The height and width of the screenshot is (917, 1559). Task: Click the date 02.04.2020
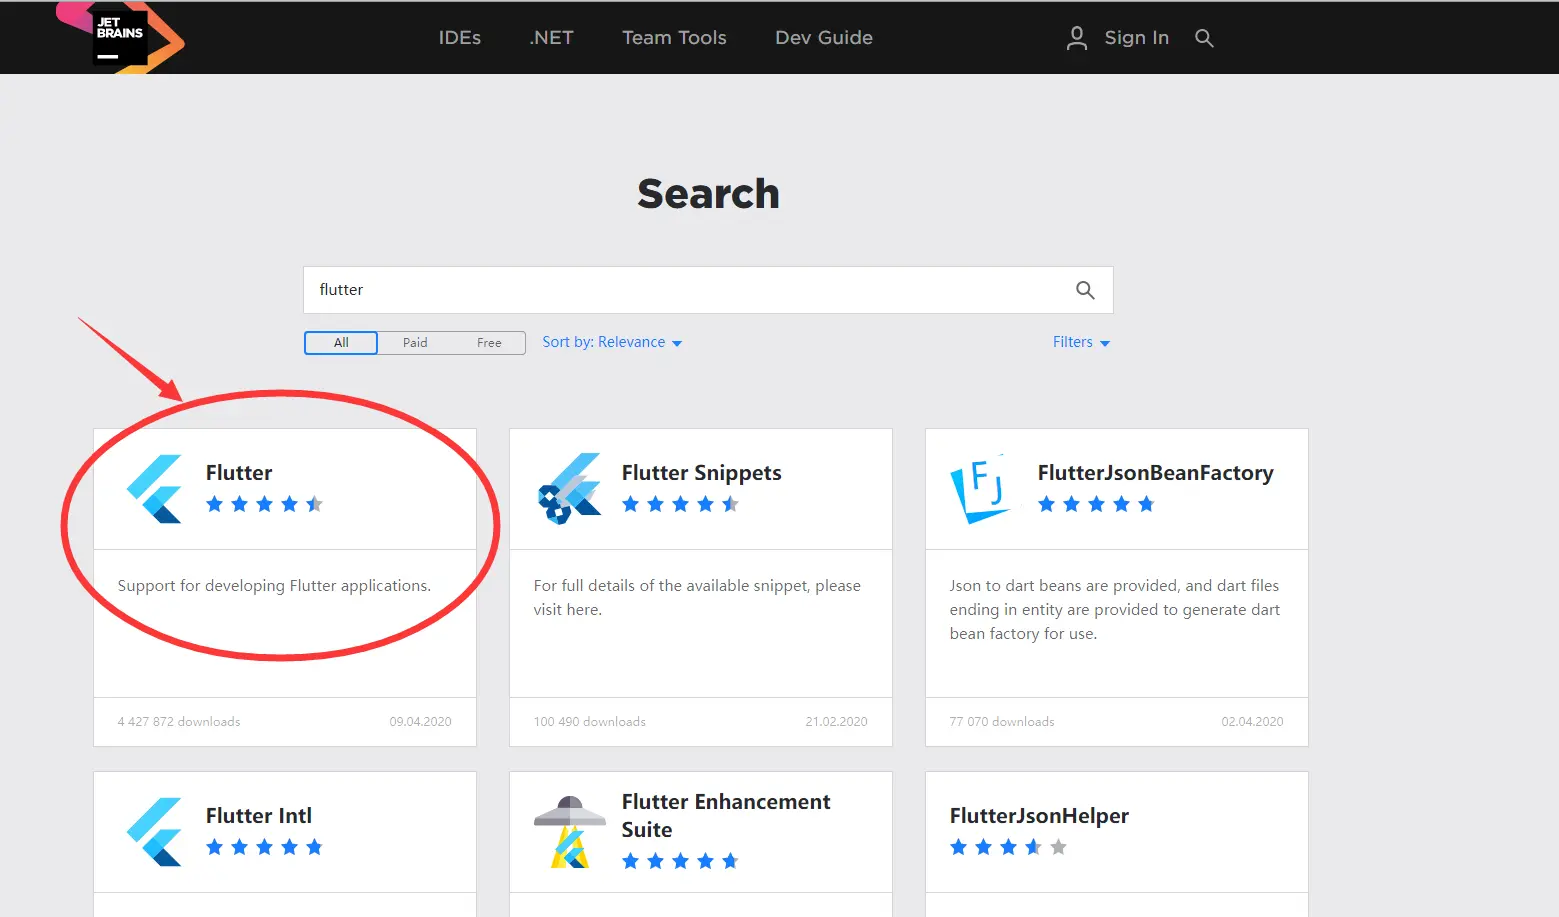click(1252, 722)
